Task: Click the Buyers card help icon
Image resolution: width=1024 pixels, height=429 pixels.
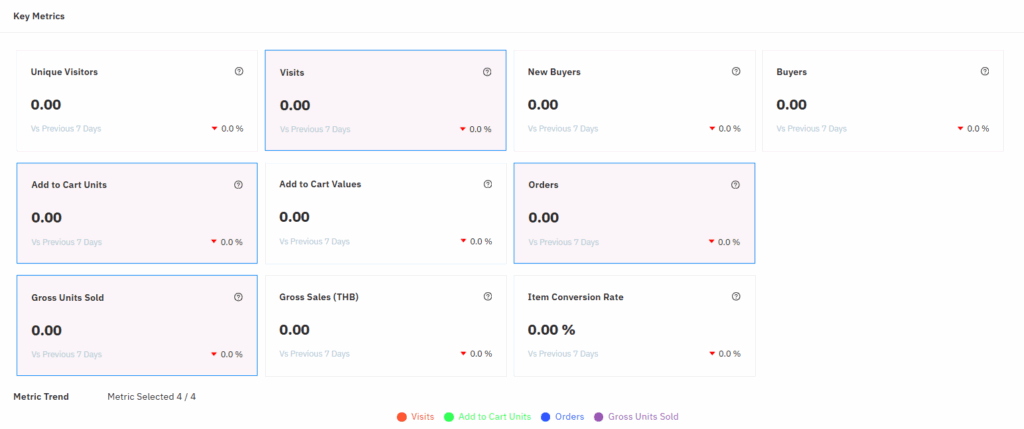Action: coord(985,71)
